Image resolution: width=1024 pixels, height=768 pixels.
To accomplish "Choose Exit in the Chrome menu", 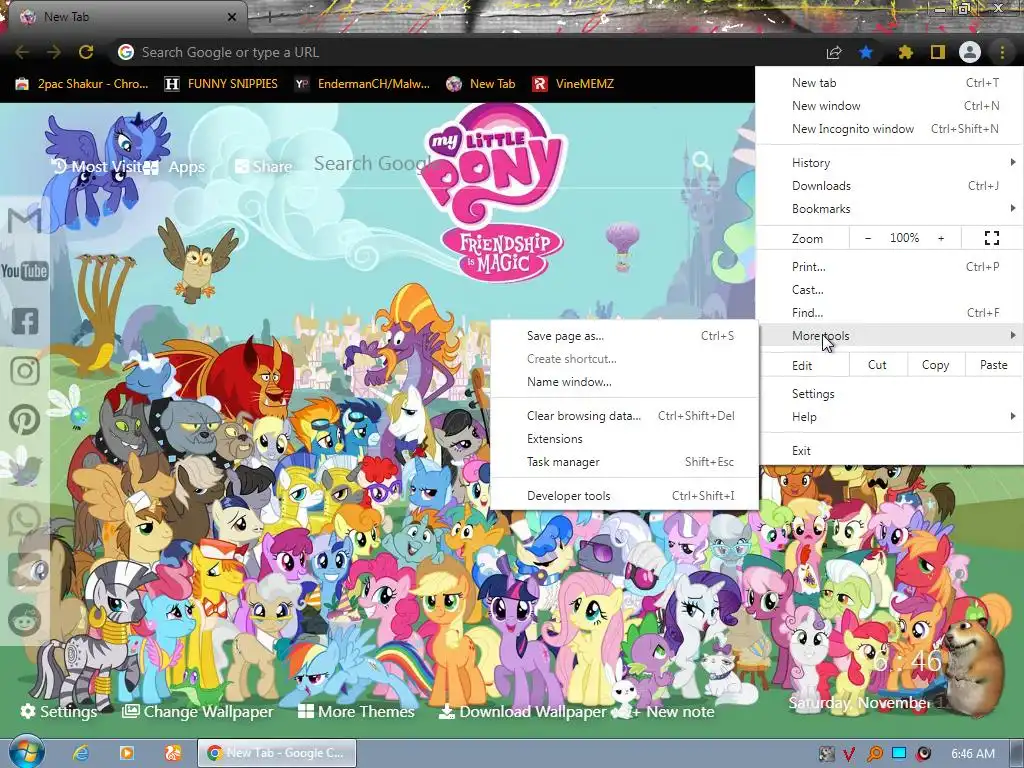I will click(888, 451).
